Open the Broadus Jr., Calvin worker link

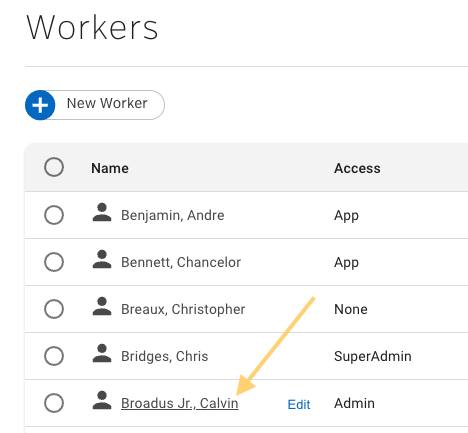point(180,403)
